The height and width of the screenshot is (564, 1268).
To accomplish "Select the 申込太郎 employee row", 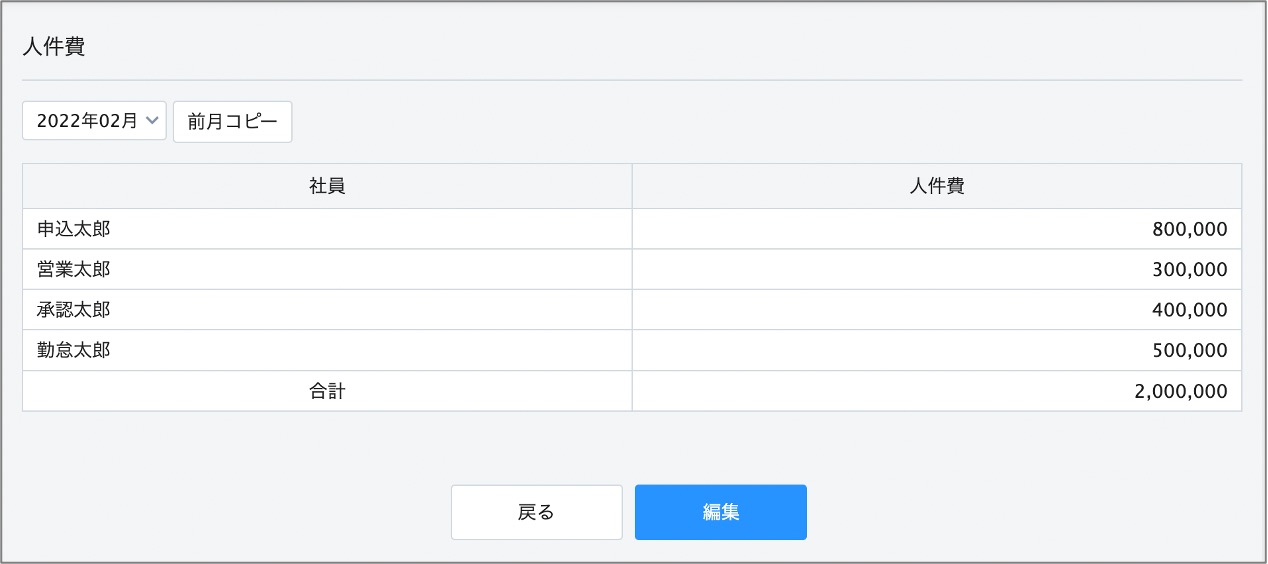I will click(632, 229).
